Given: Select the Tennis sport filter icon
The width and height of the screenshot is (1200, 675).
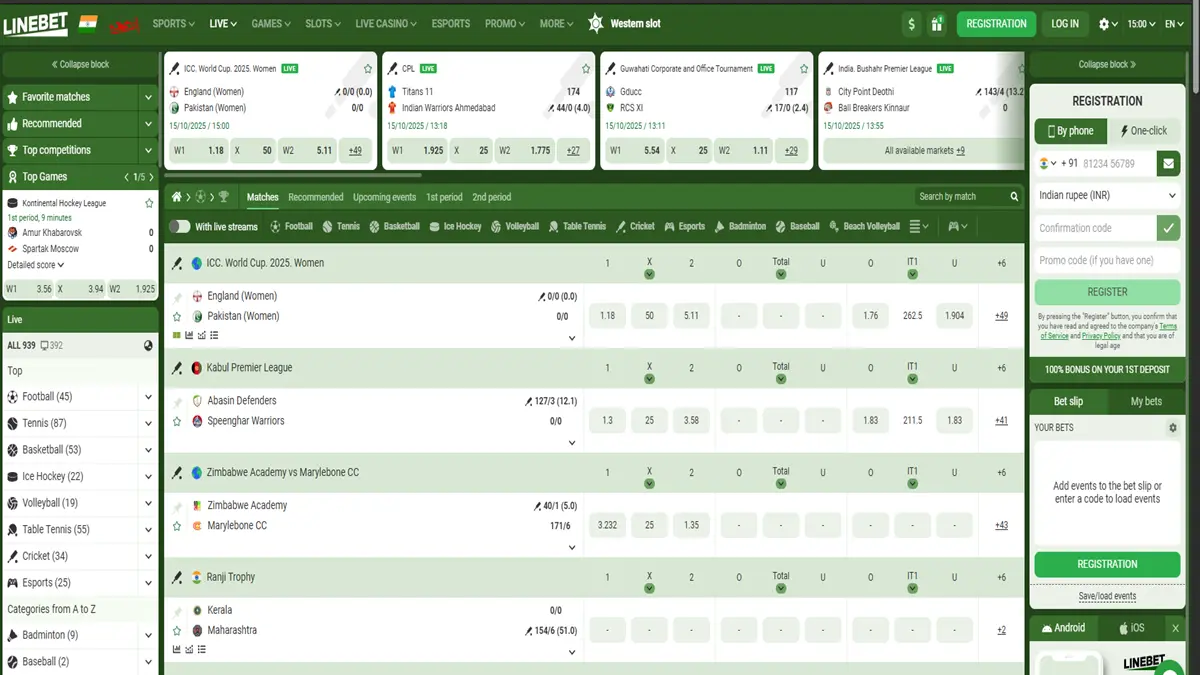Looking at the screenshot, I should (325, 226).
